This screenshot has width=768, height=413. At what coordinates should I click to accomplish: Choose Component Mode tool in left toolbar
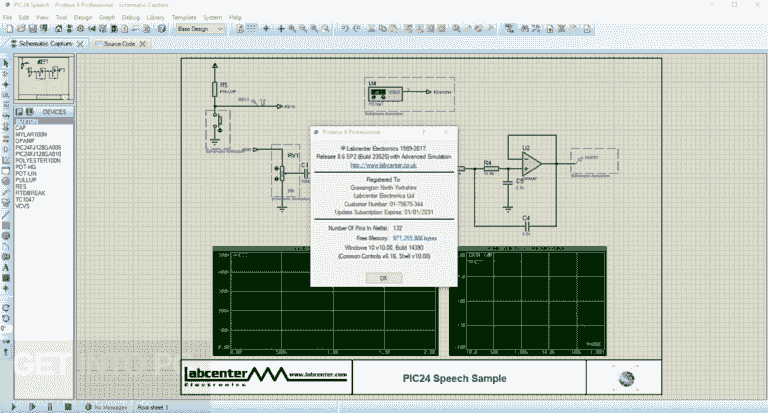[x=6, y=74]
